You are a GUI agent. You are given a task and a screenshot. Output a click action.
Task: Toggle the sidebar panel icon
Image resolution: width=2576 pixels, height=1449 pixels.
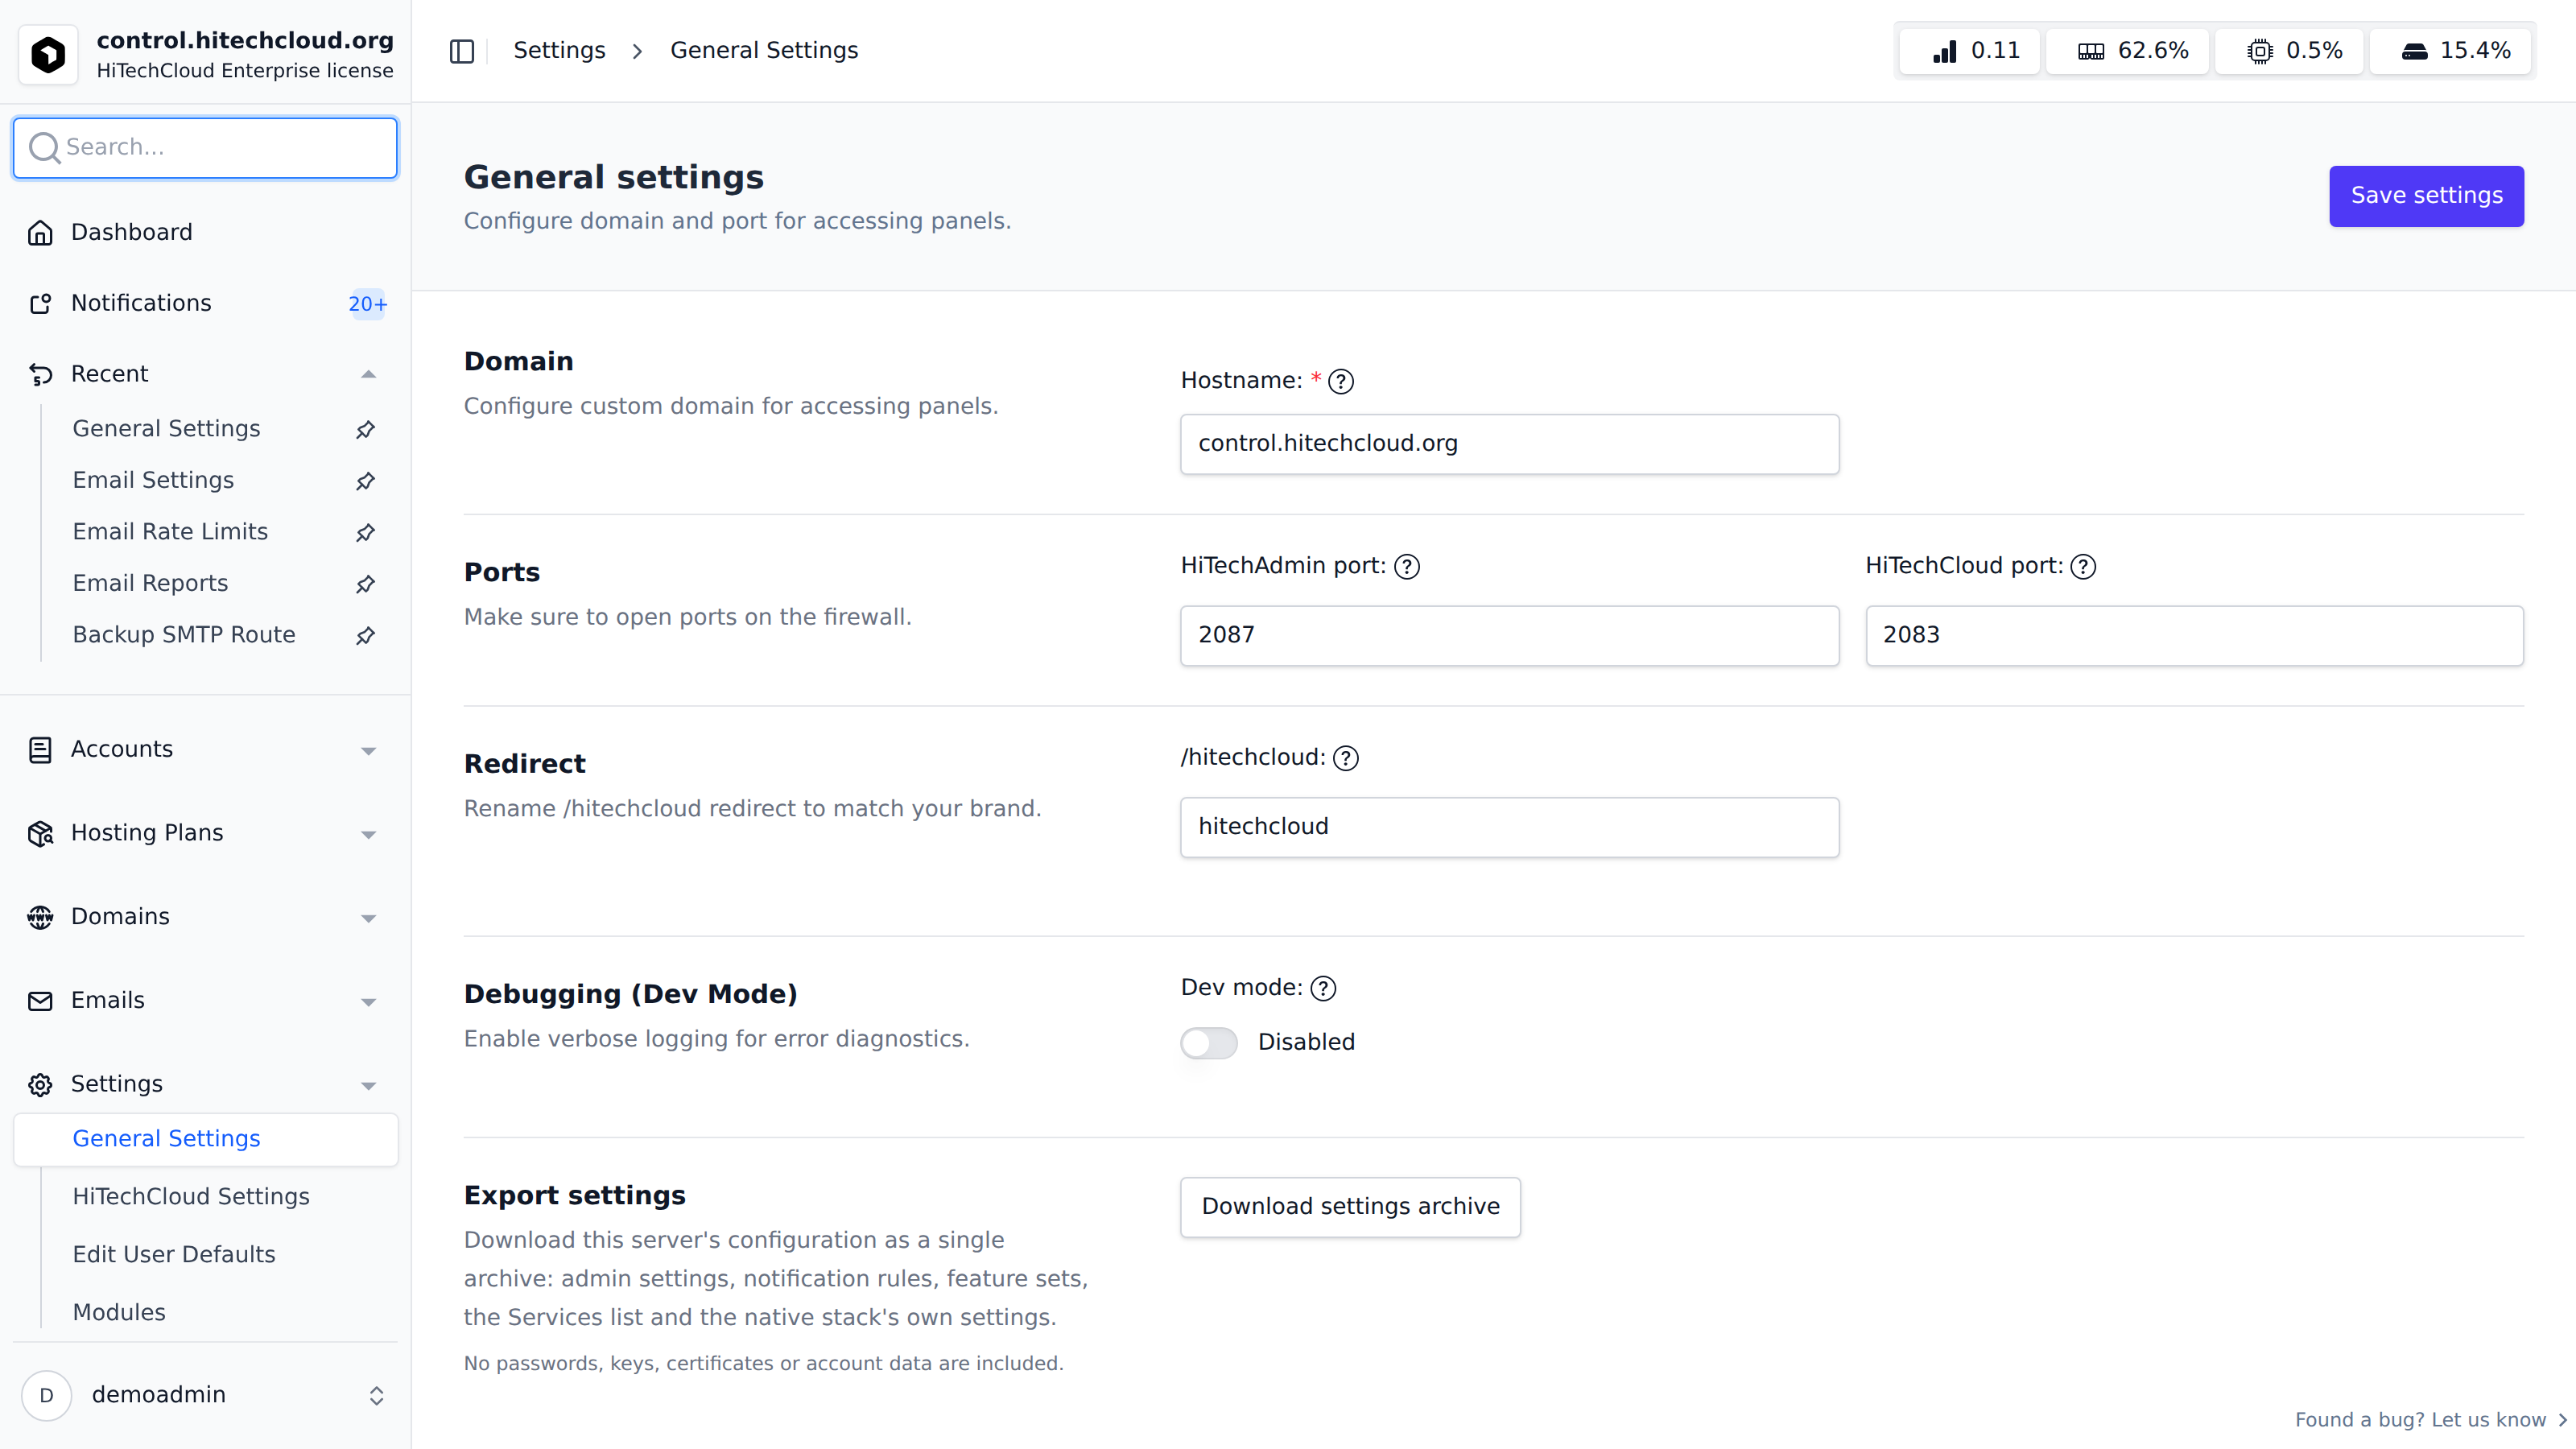[461, 50]
